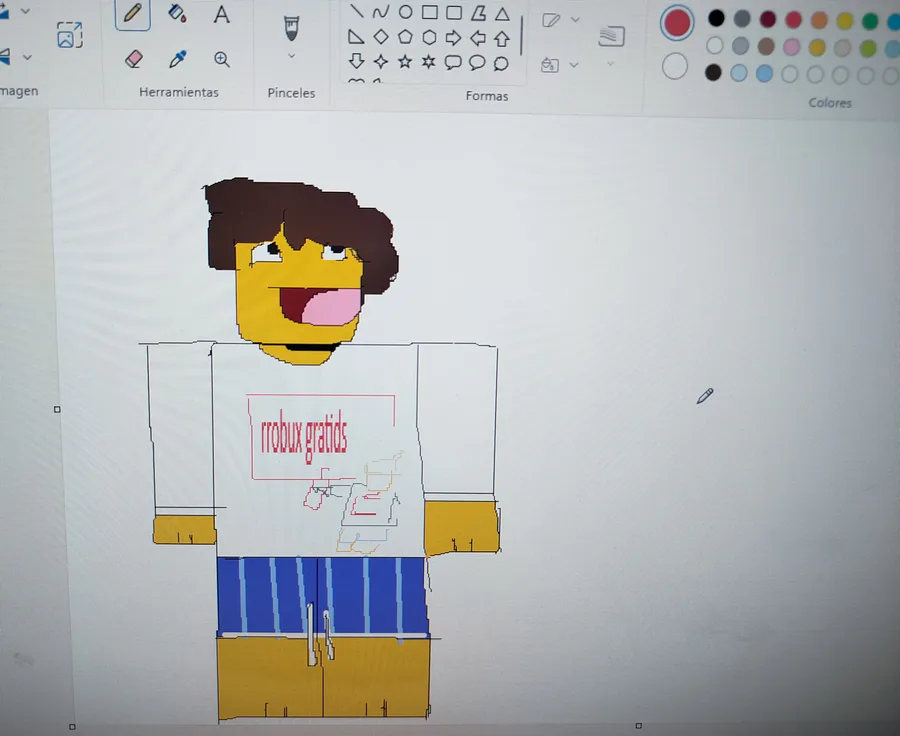
Task: Activate the Color 2 white circle
Action: 675,66
